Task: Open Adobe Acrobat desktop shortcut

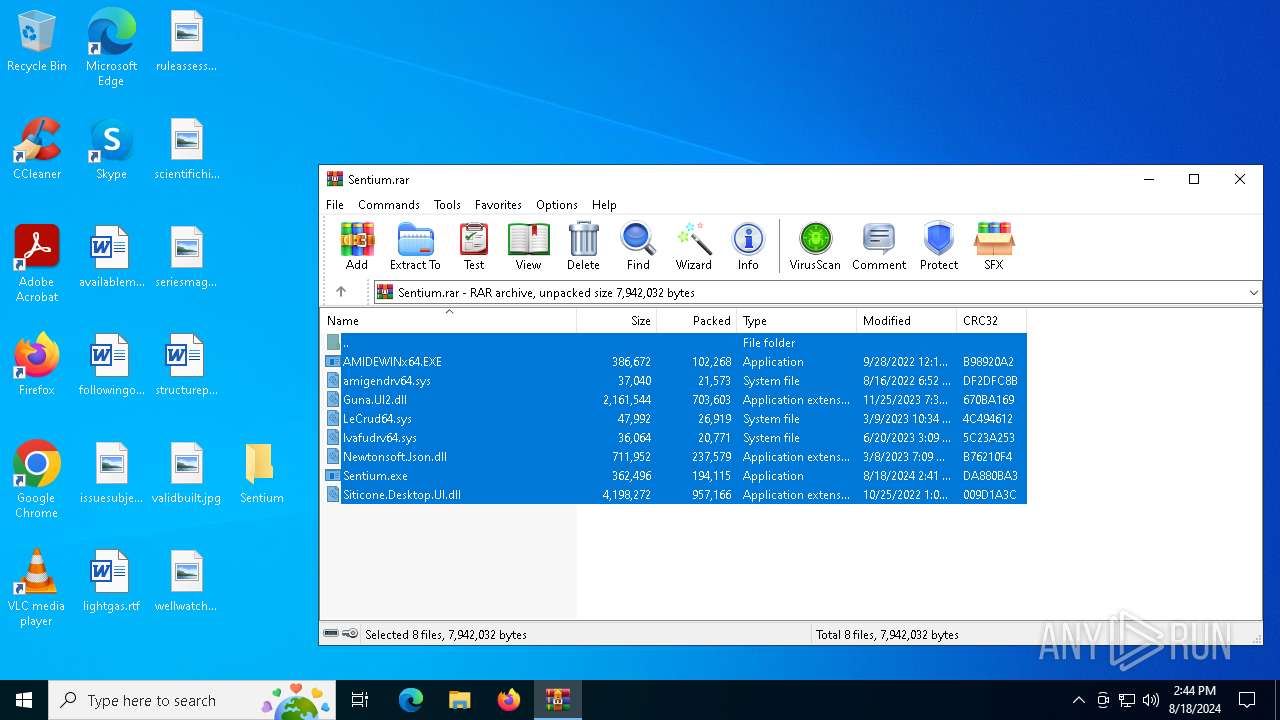Action: coord(37,264)
